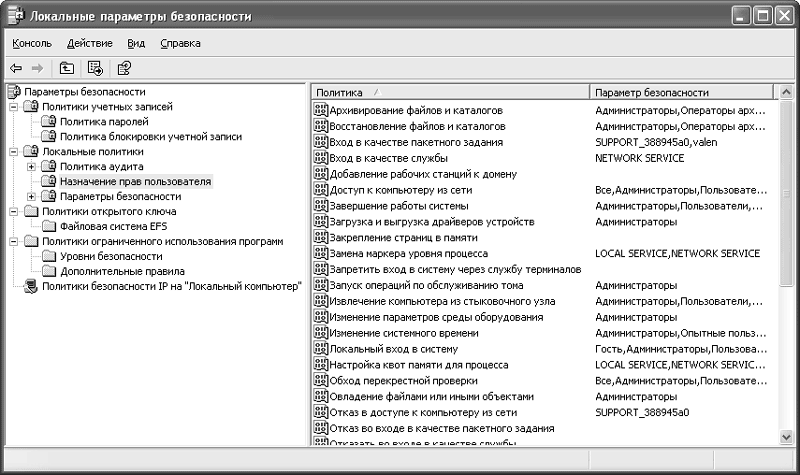This screenshot has width=800, height=475.
Task: Click the Гость,Администраторы value cell
Action: (681, 348)
